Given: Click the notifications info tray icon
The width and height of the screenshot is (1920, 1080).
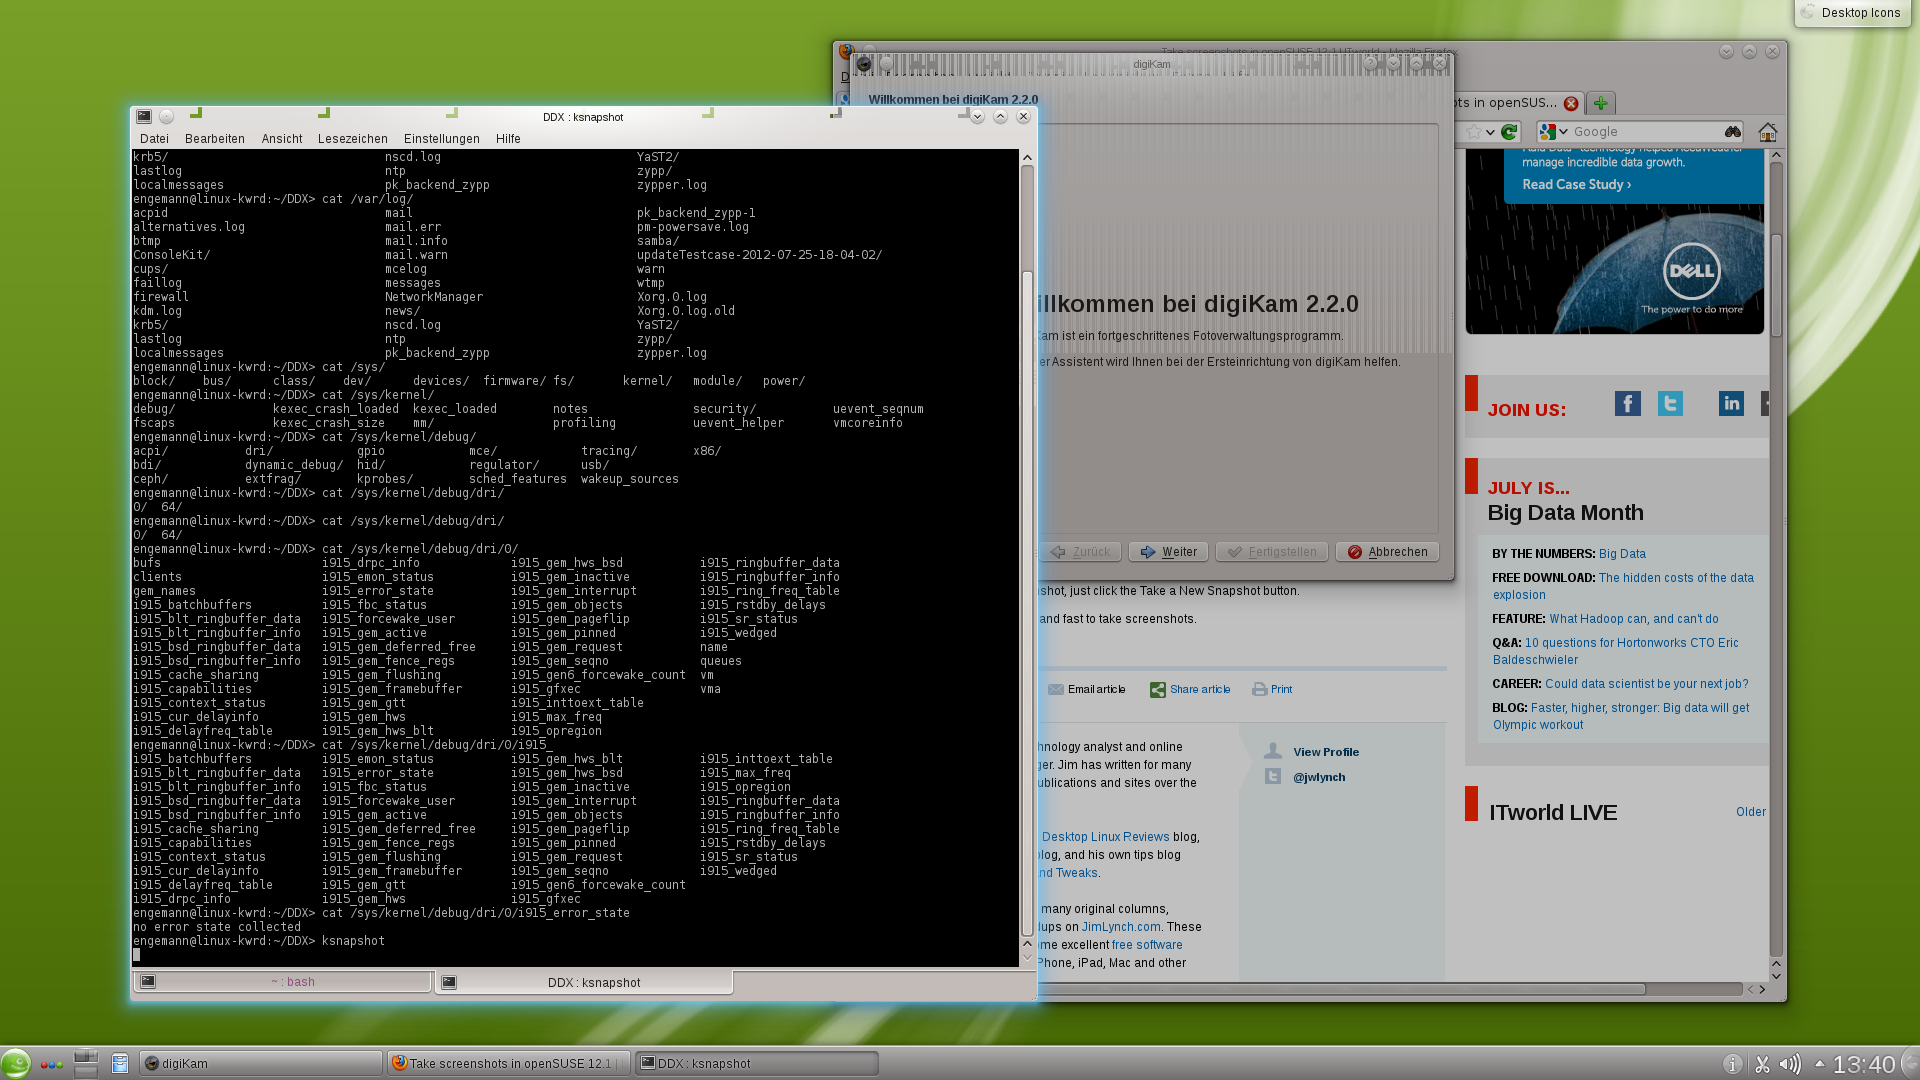Looking at the screenshot, I should click(x=1733, y=1065).
